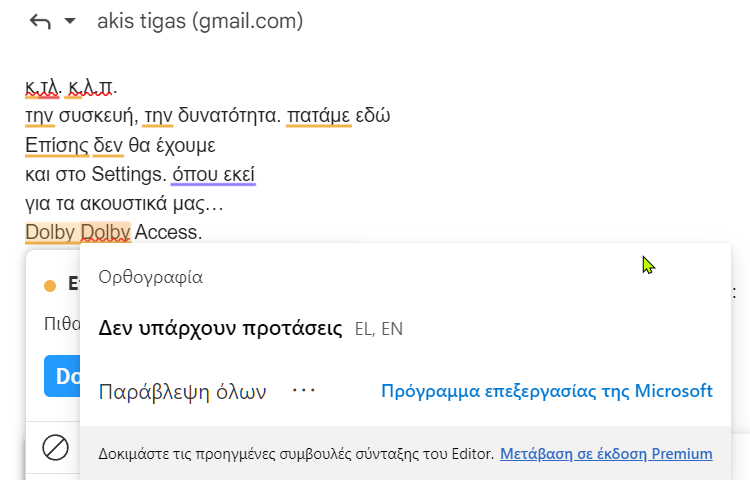The height and width of the screenshot is (480, 750).
Task: Click the Δεν υπάρχουν προτάσεις entry
Action: 220,328
